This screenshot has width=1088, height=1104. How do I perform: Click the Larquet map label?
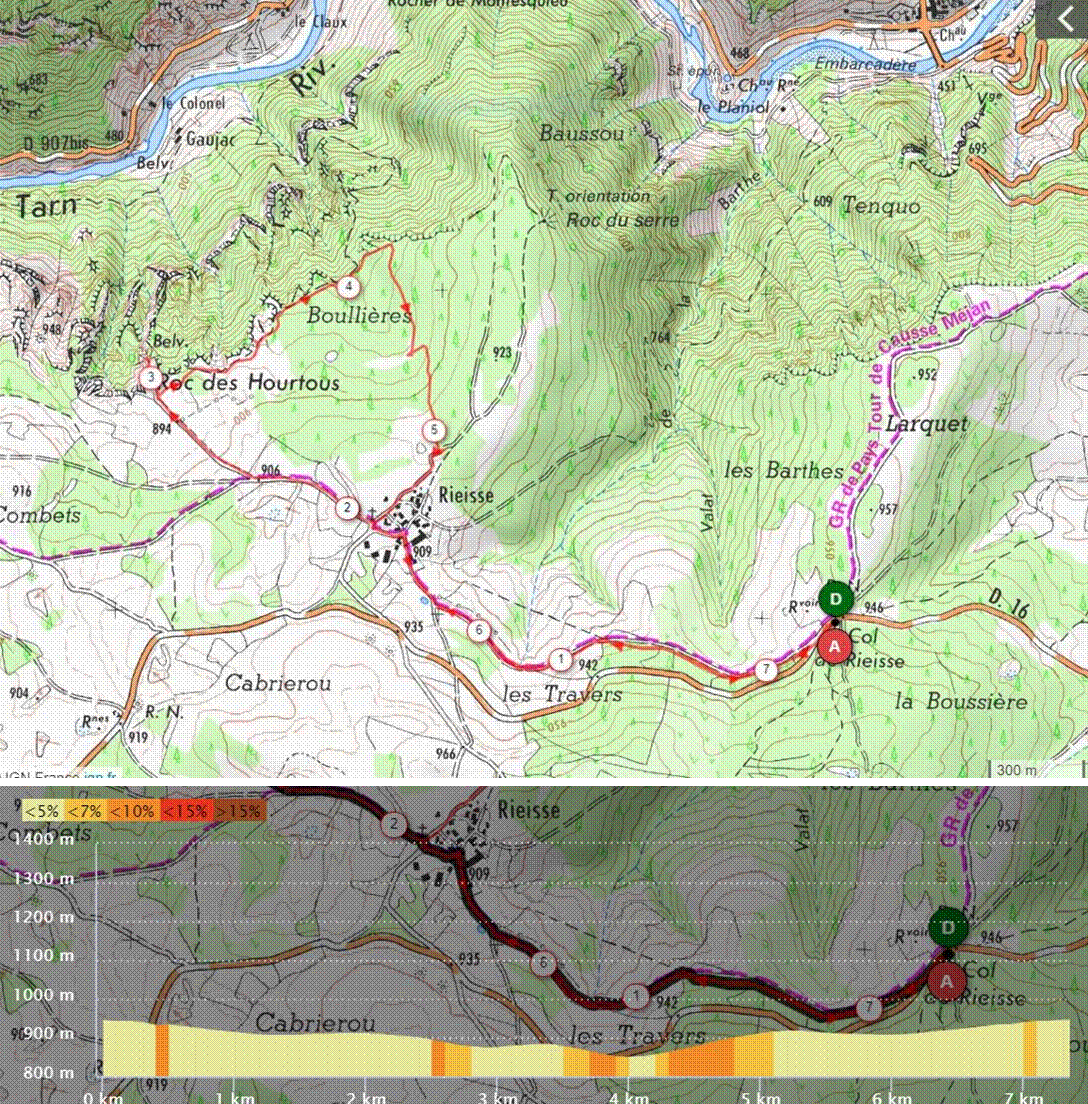(927, 424)
